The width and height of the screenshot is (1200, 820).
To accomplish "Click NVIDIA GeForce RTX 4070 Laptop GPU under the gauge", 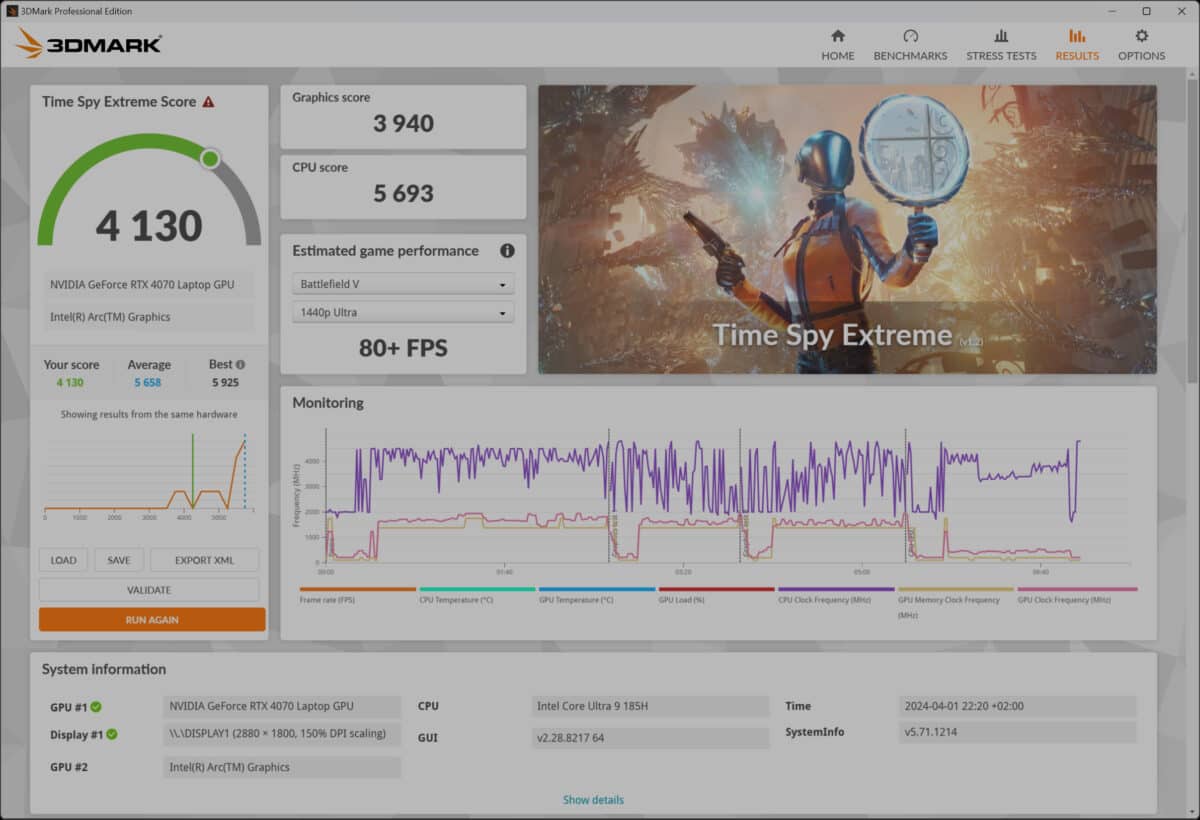I will (149, 285).
